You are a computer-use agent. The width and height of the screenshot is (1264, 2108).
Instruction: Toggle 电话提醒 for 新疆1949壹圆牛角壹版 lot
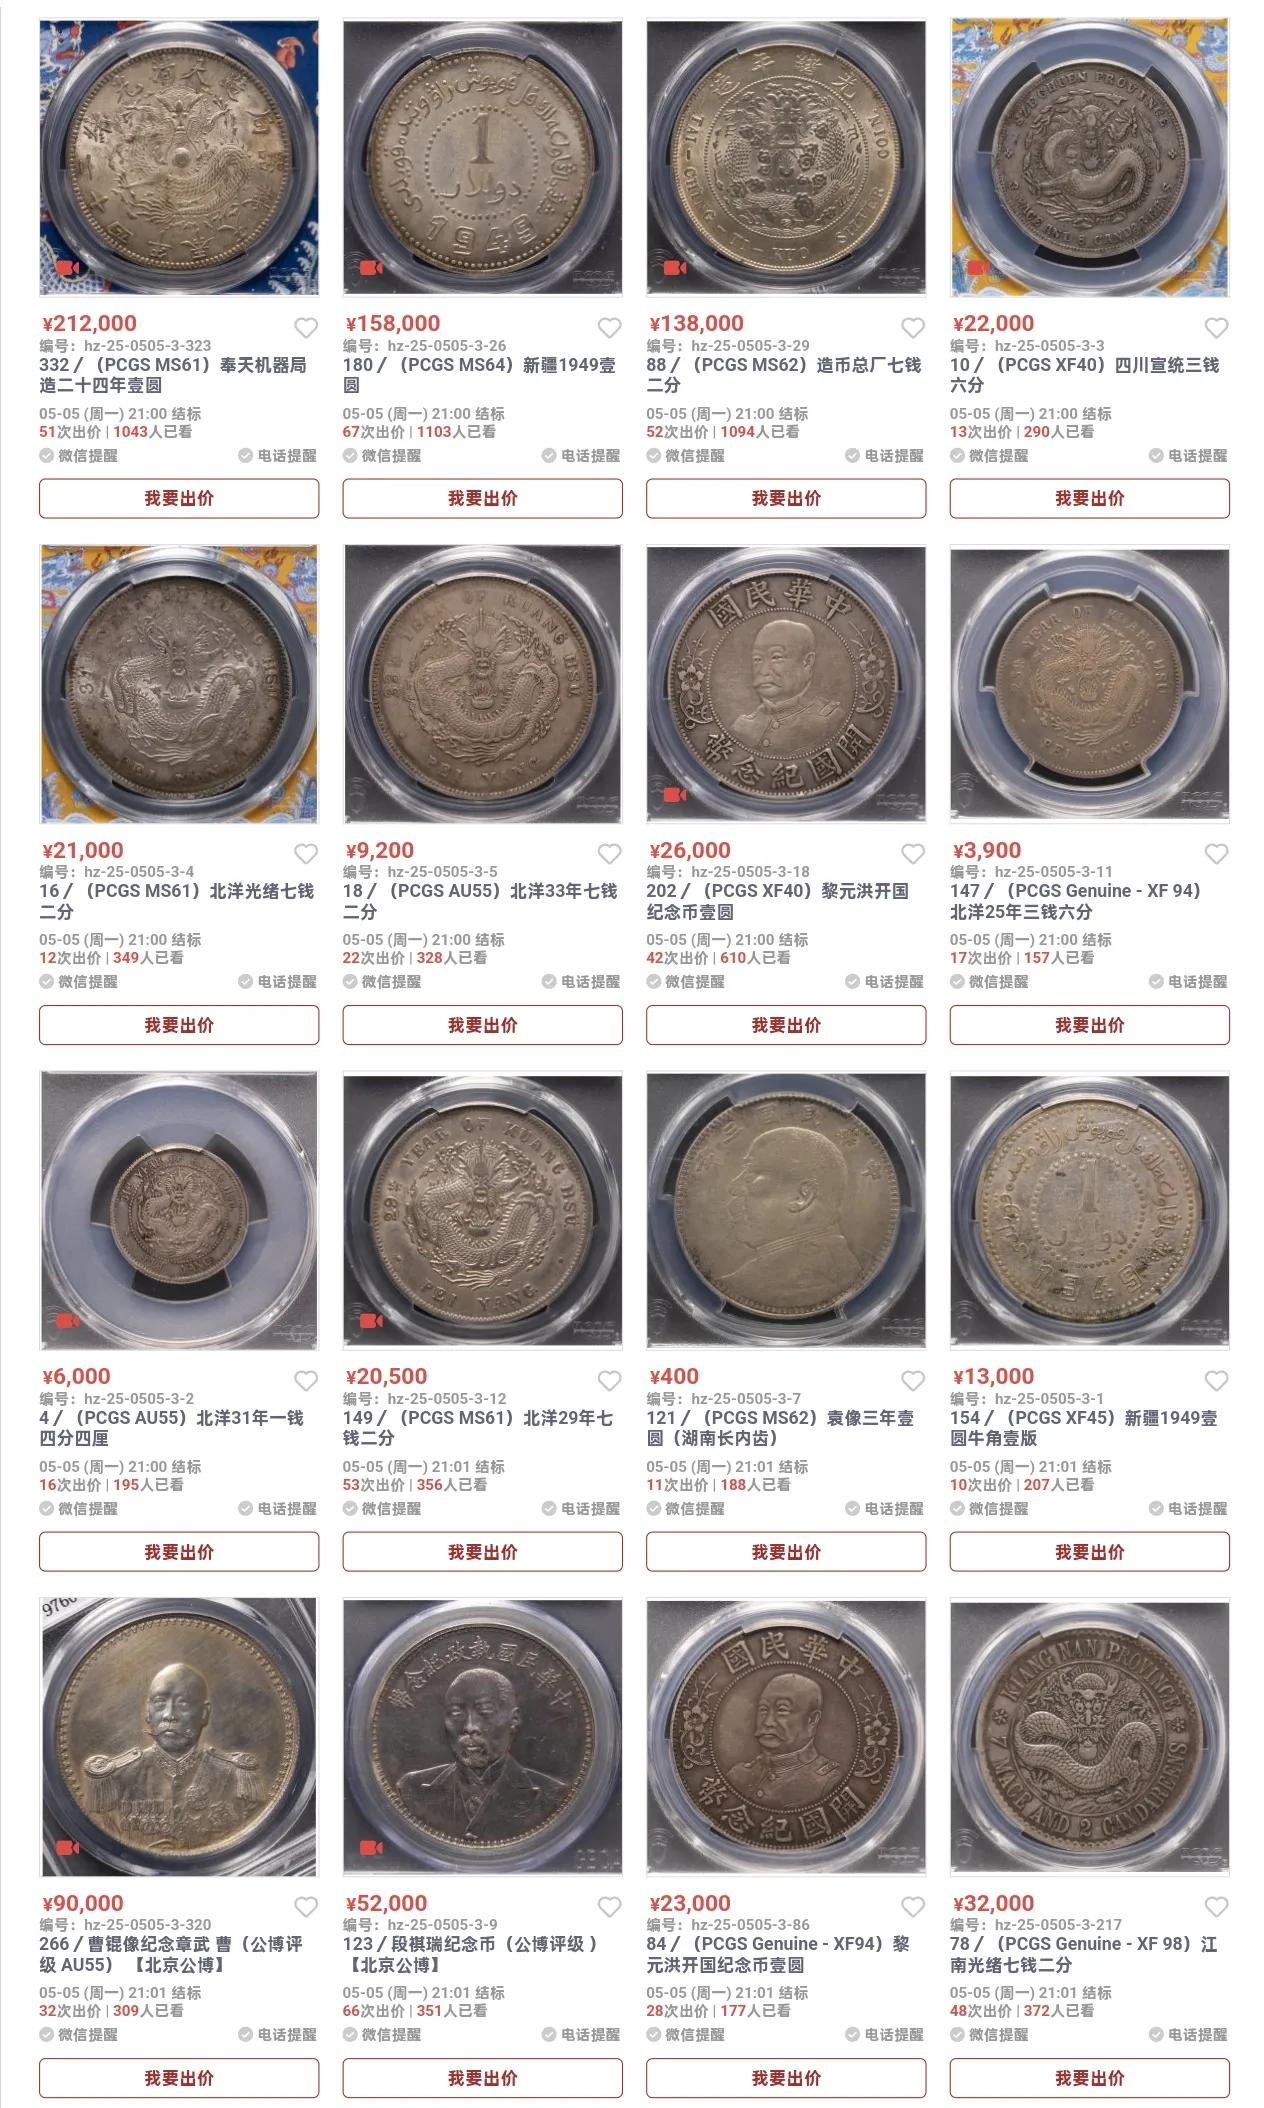[1188, 1509]
